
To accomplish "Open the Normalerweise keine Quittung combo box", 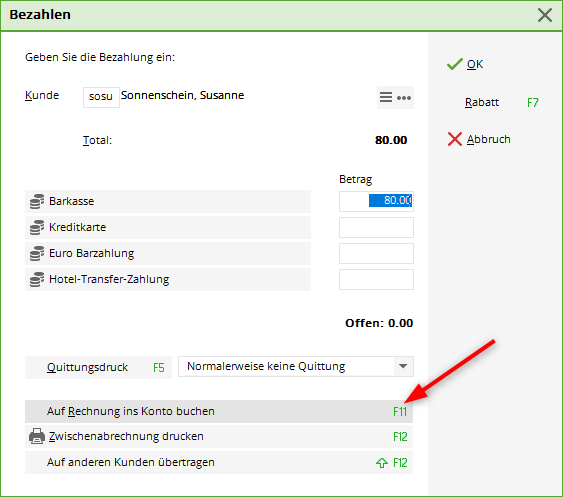I will (296, 366).
